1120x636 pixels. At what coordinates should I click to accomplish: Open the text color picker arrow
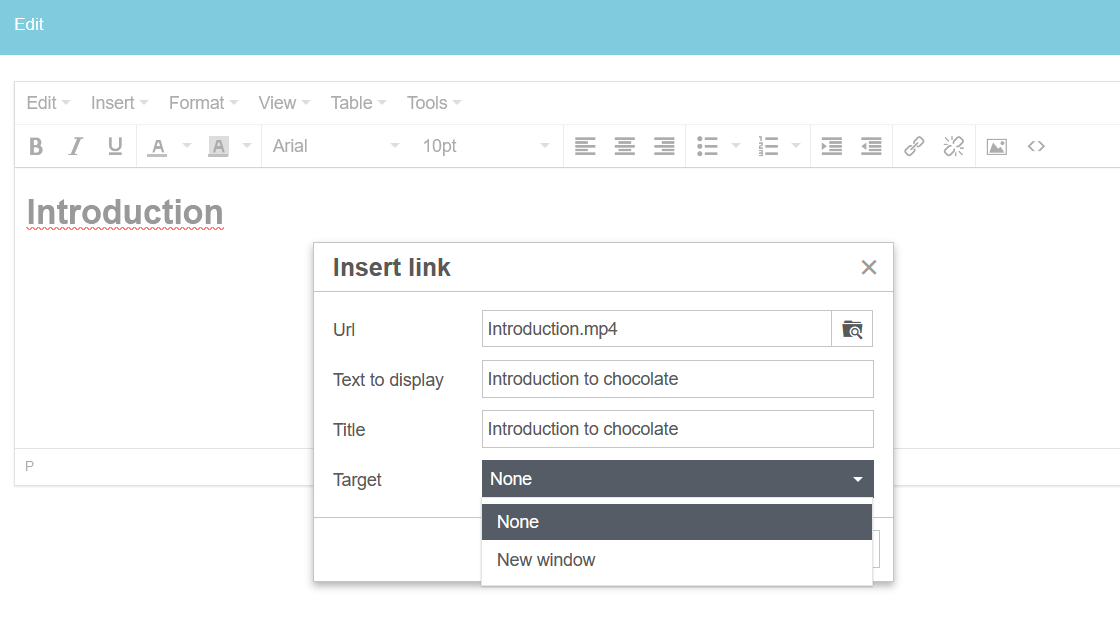[x=187, y=146]
